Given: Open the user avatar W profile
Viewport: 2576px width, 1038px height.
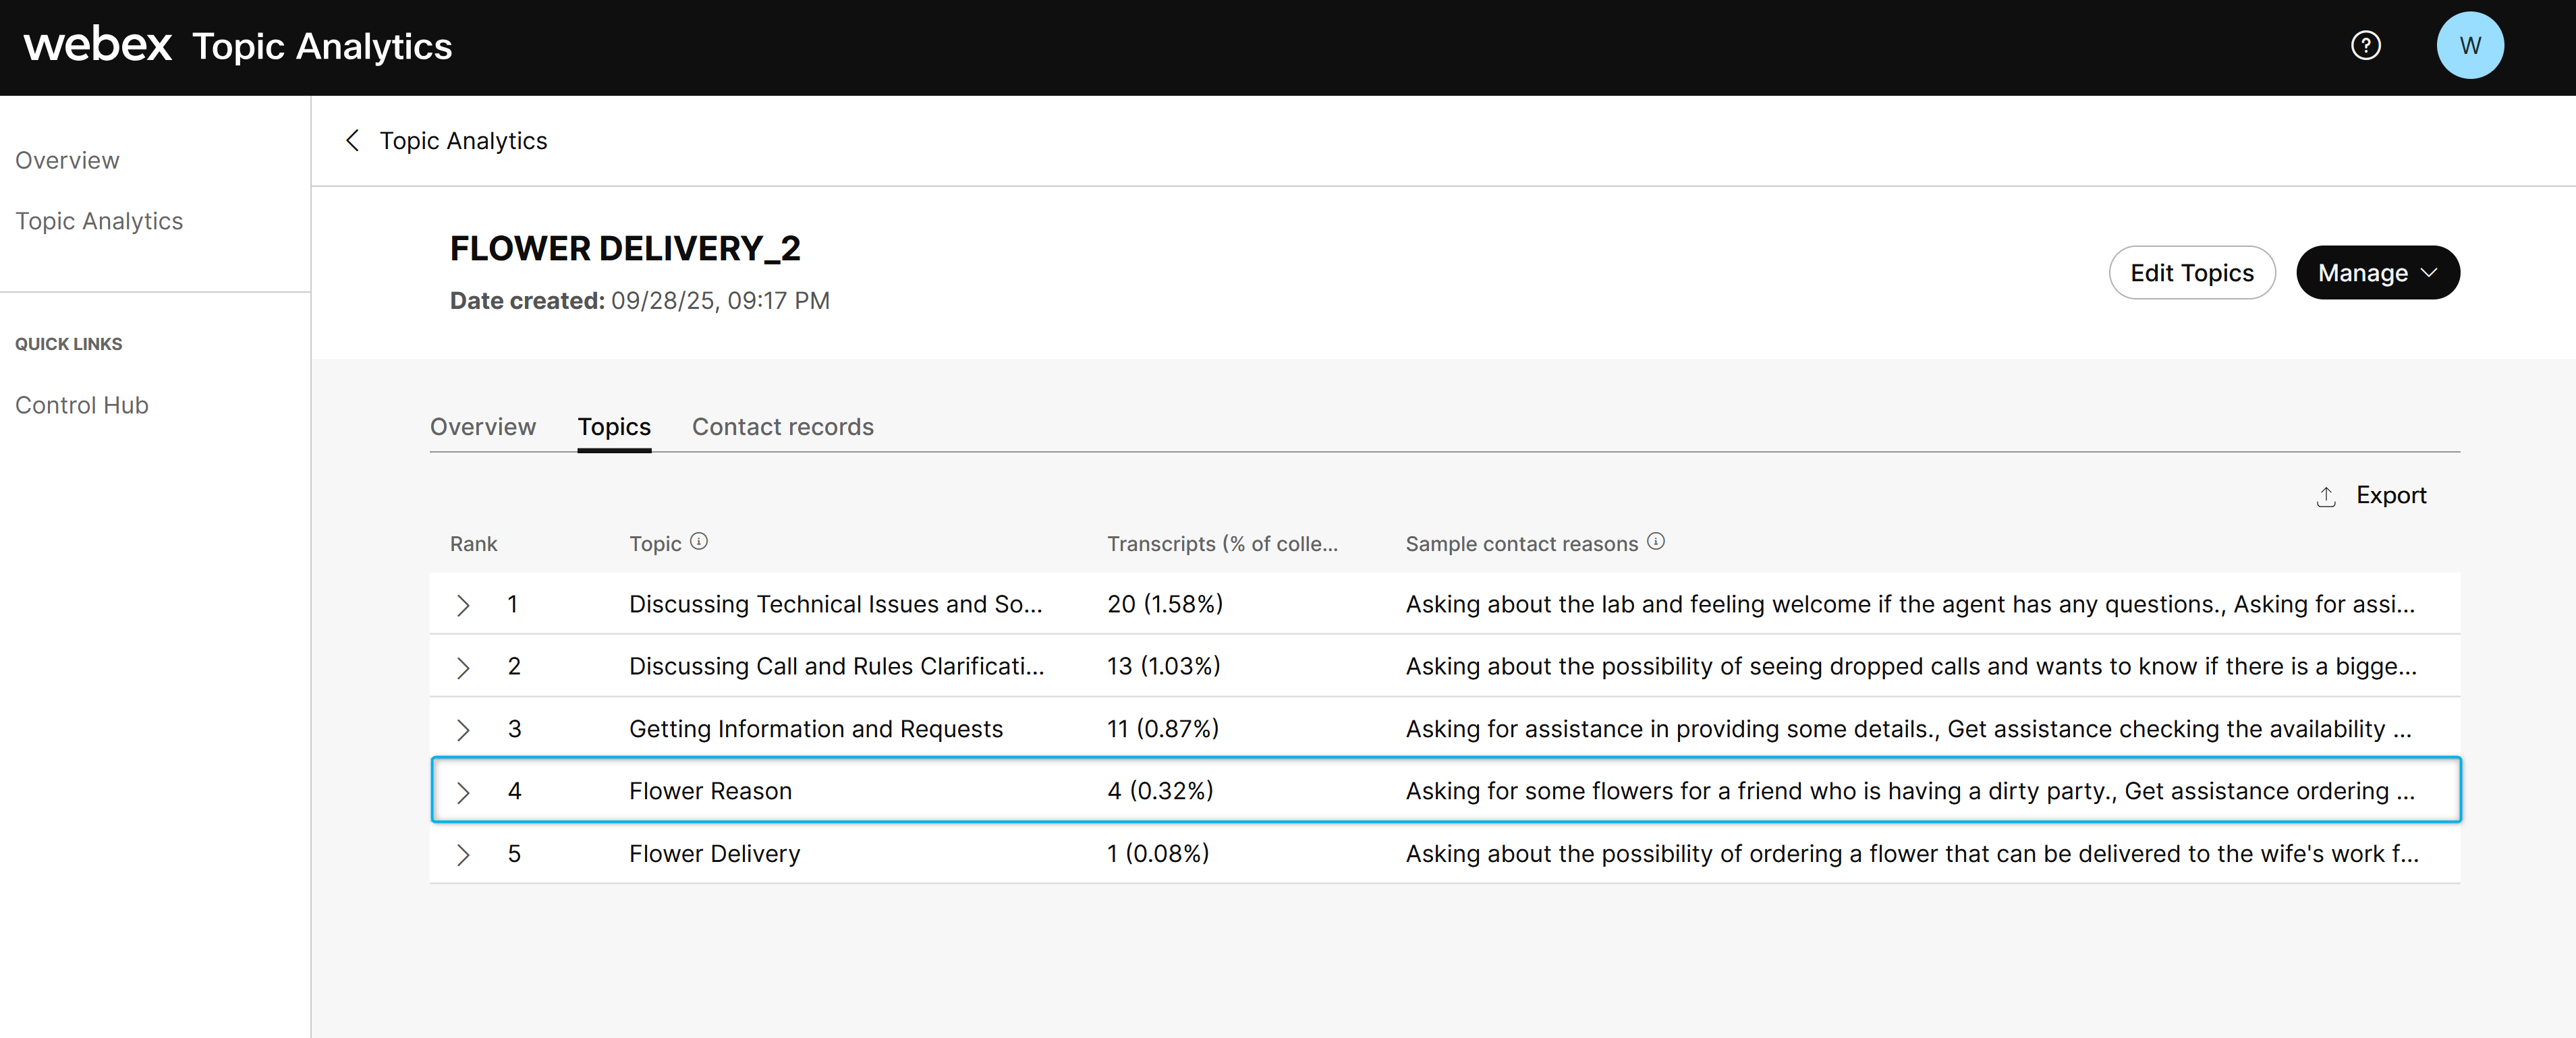Looking at the screenshot, I should (2469, 45).
